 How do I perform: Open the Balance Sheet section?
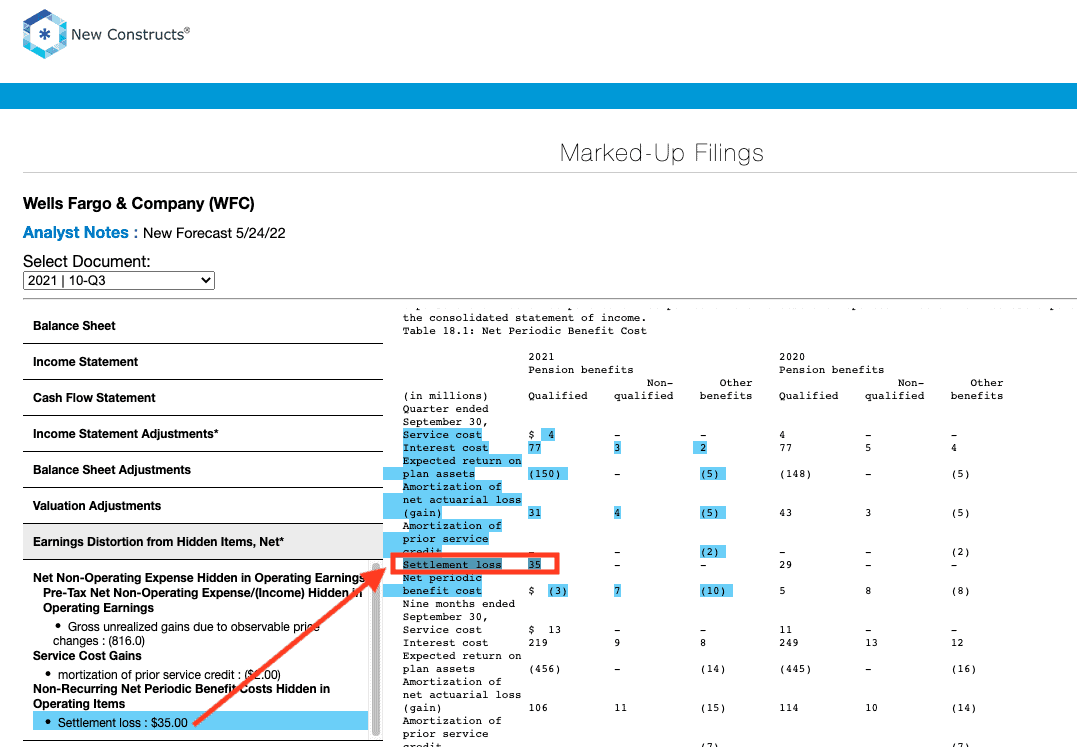(203, 325)
